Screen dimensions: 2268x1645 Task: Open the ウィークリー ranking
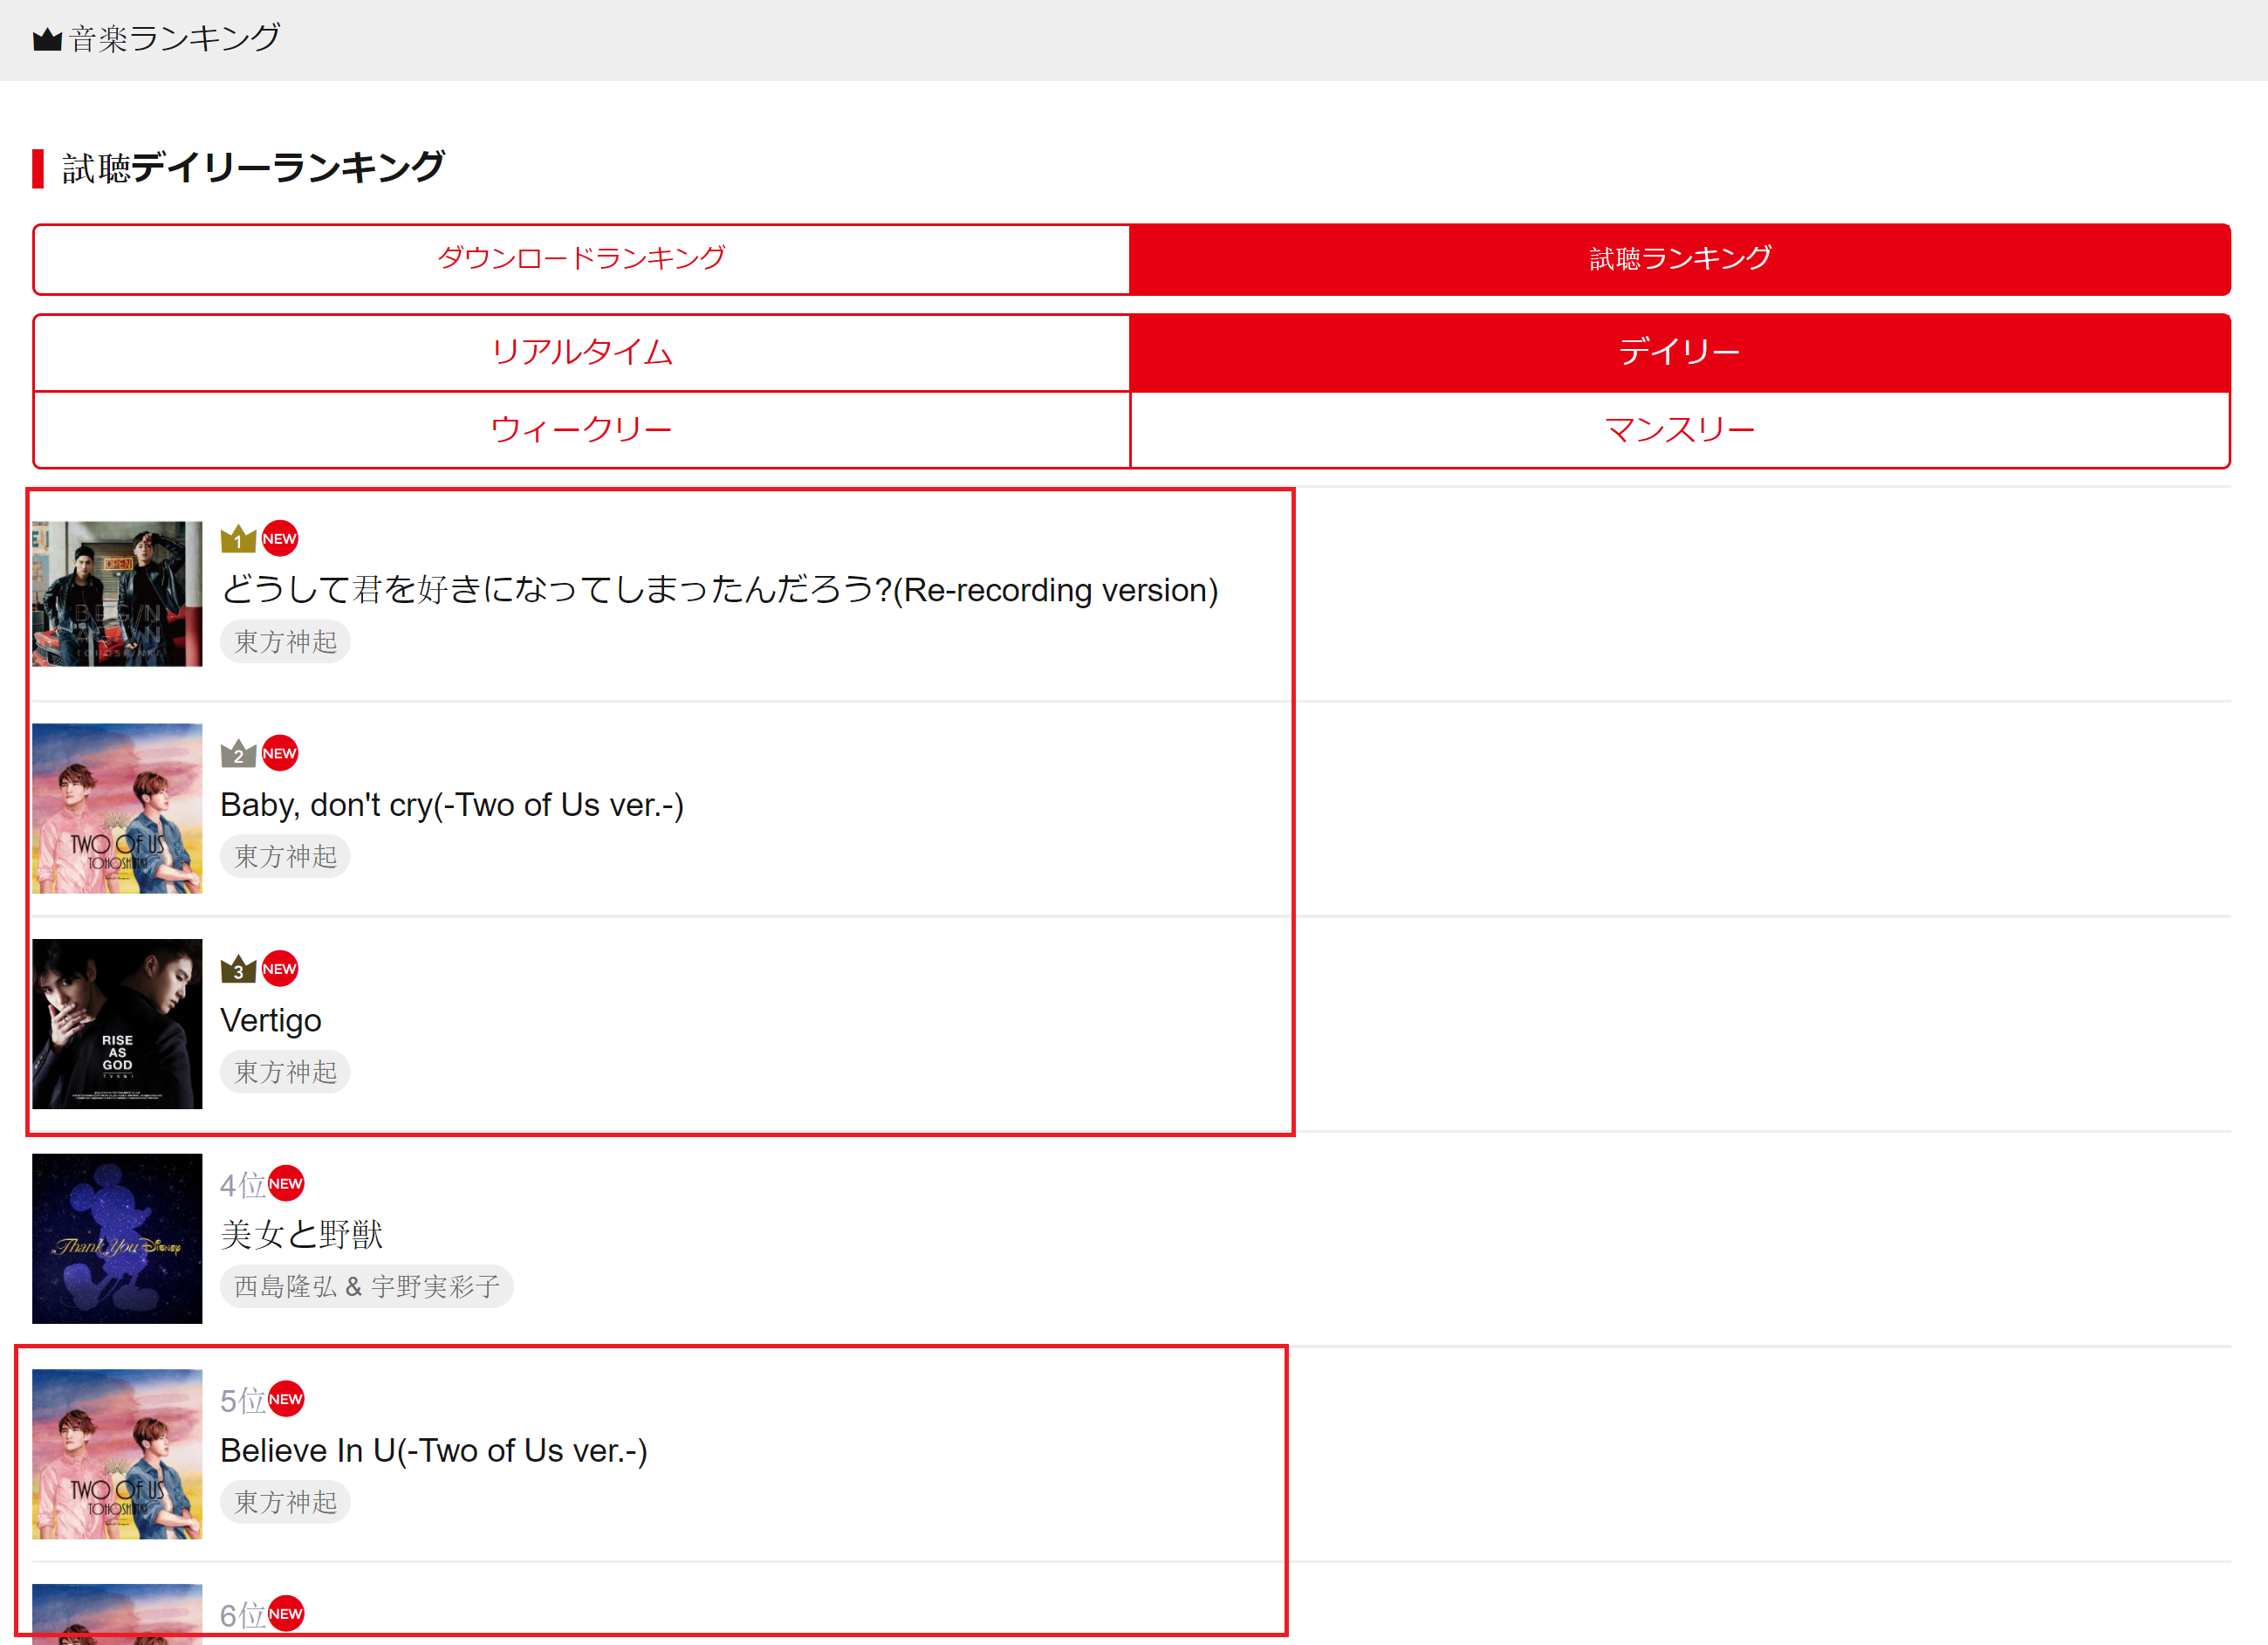(581, 430)
